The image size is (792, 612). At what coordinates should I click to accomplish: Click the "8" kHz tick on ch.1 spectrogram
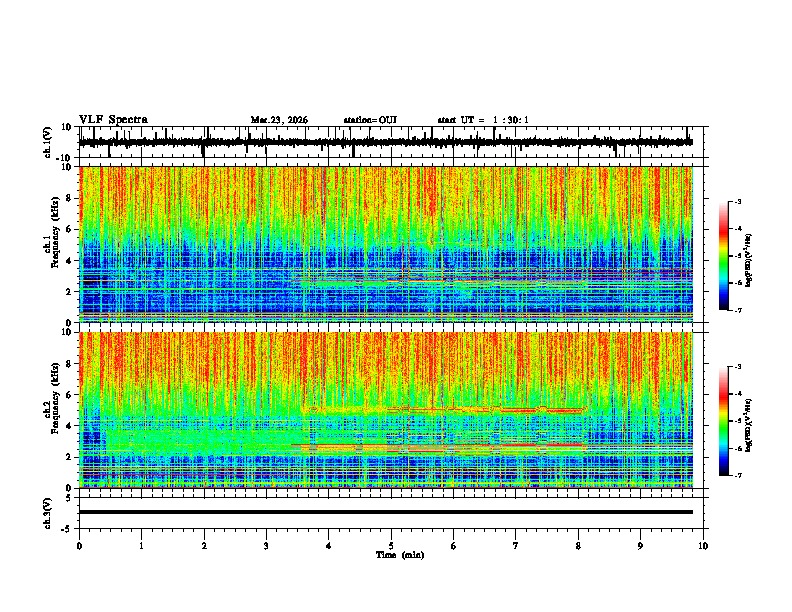click(x=69, y=198)
